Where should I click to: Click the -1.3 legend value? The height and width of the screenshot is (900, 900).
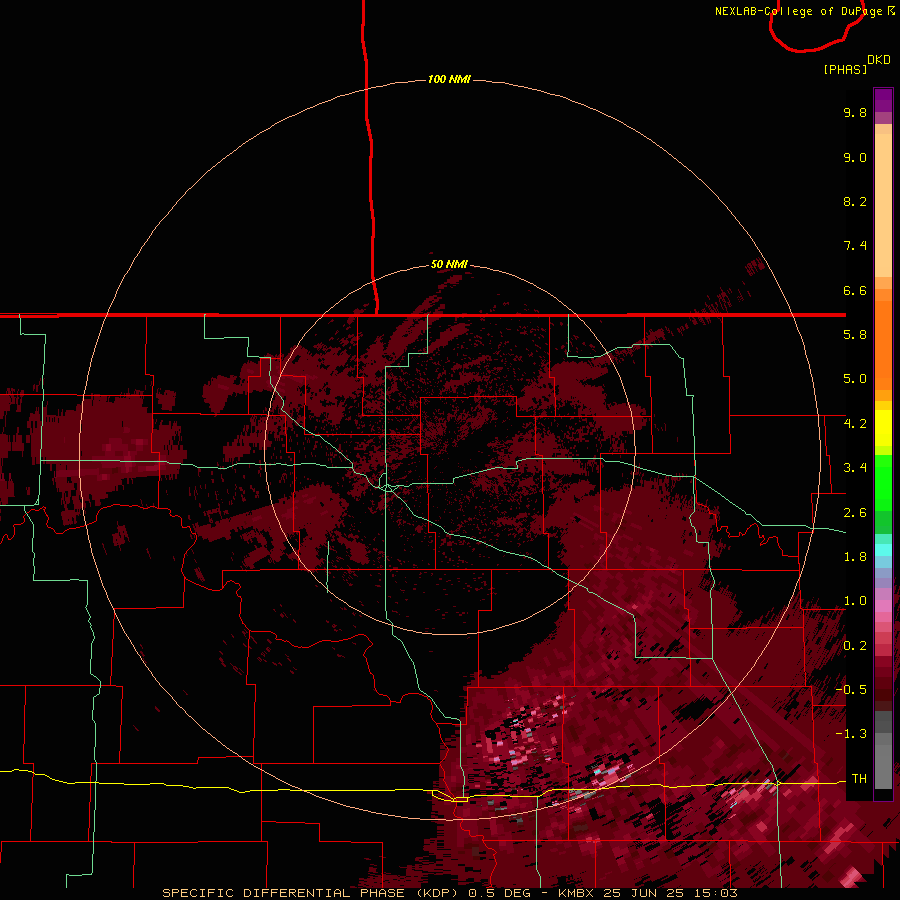851,734
